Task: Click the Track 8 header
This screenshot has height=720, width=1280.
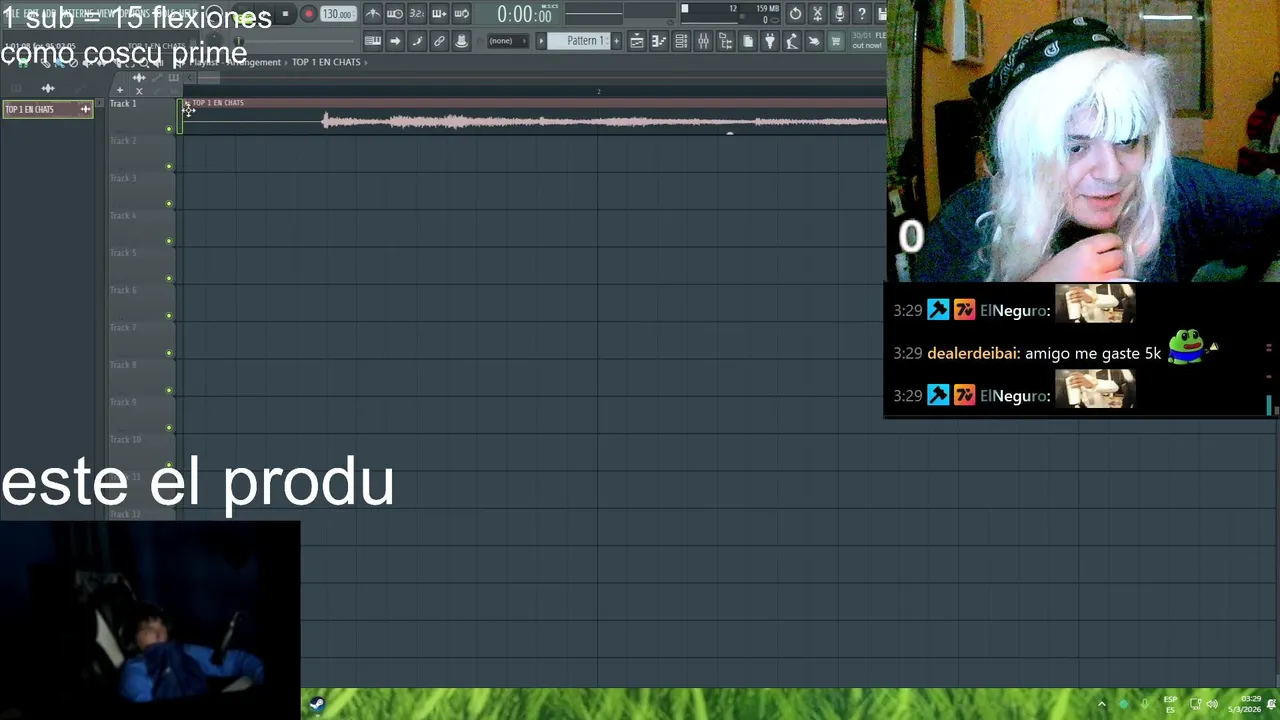Action: (140, 377)
